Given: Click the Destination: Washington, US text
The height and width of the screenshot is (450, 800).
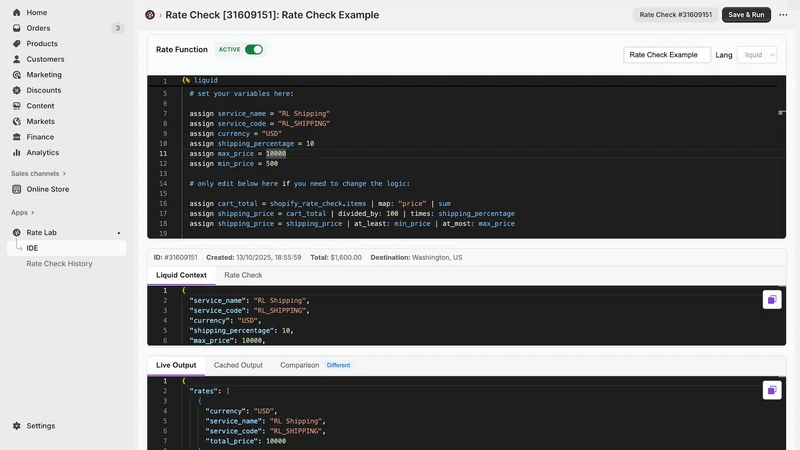Looking at the screenshot, I should click(x=416, y=258).
